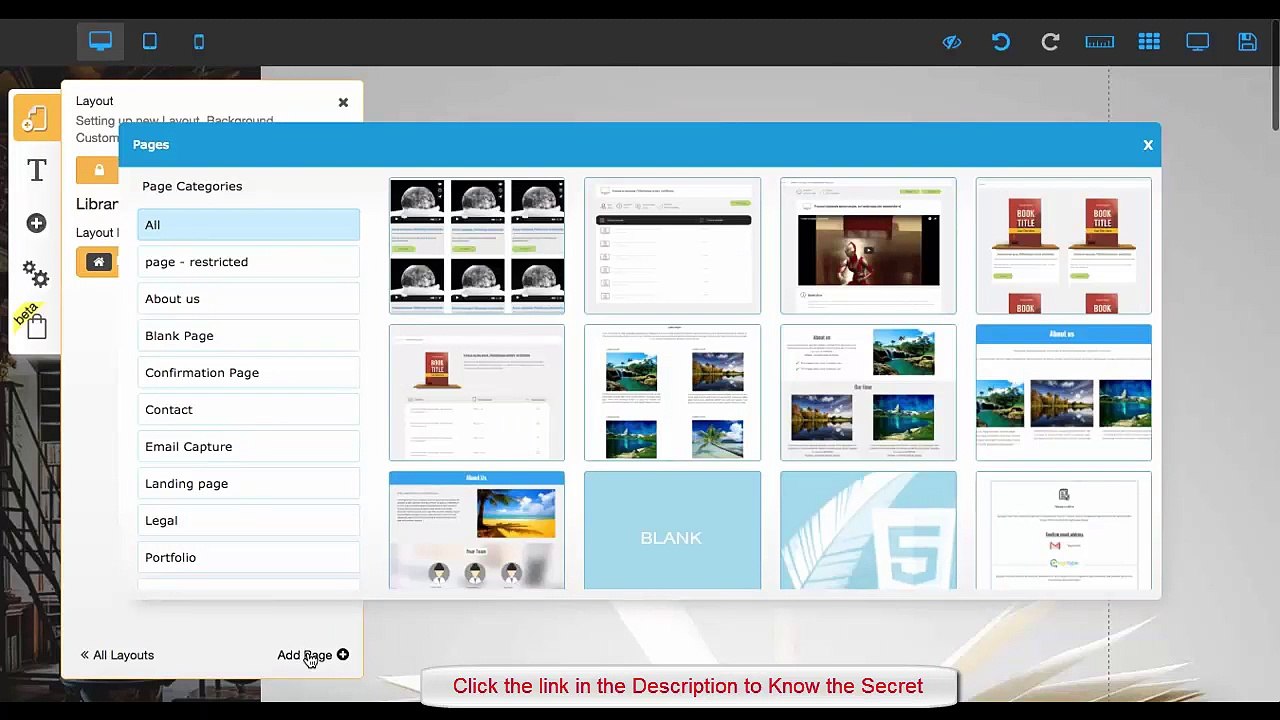Select the Text tool in sidebar

pyautogui.click(x=36, y=171)
